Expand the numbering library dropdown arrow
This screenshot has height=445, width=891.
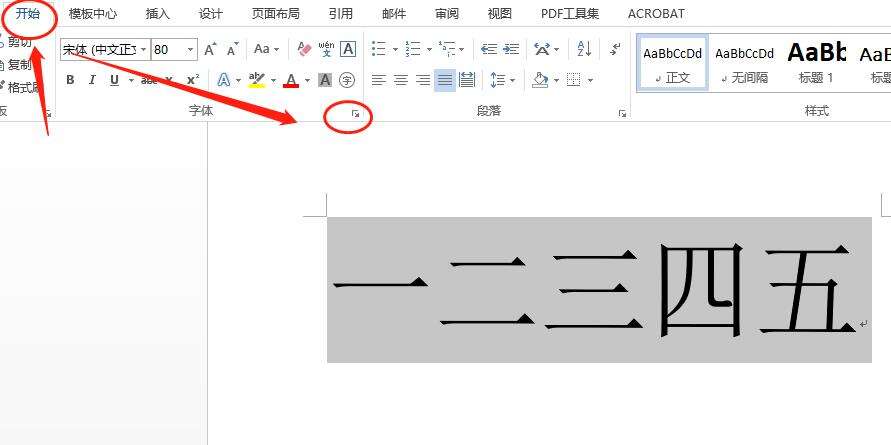pos(429,49)
